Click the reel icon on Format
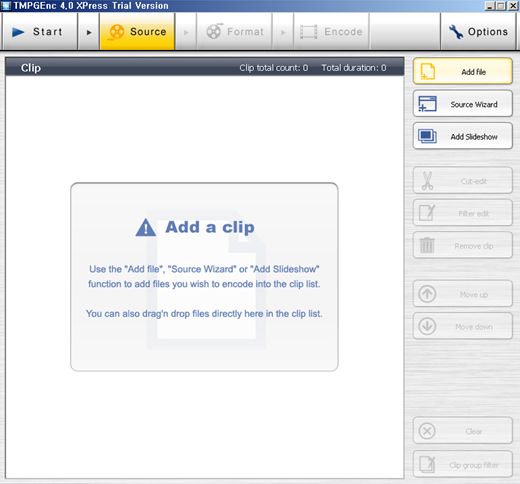 (x=214, y=31)
